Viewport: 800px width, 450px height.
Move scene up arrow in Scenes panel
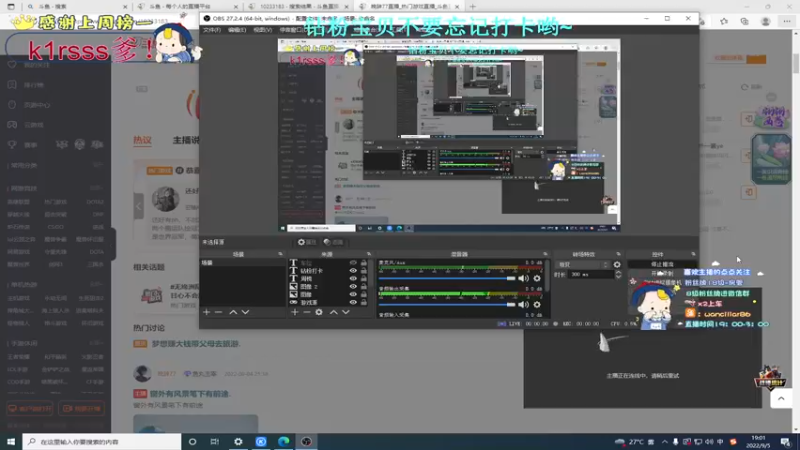click(x=233, y=312)
